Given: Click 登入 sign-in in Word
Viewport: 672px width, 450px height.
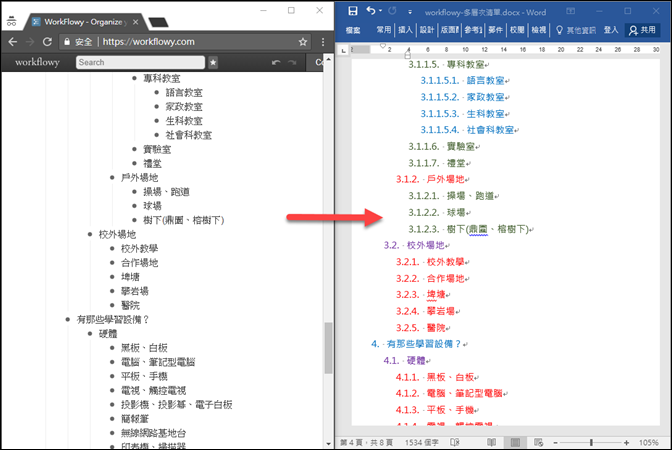Looking at the screenshot, I should pyautogui.click(x=611, y=30).
